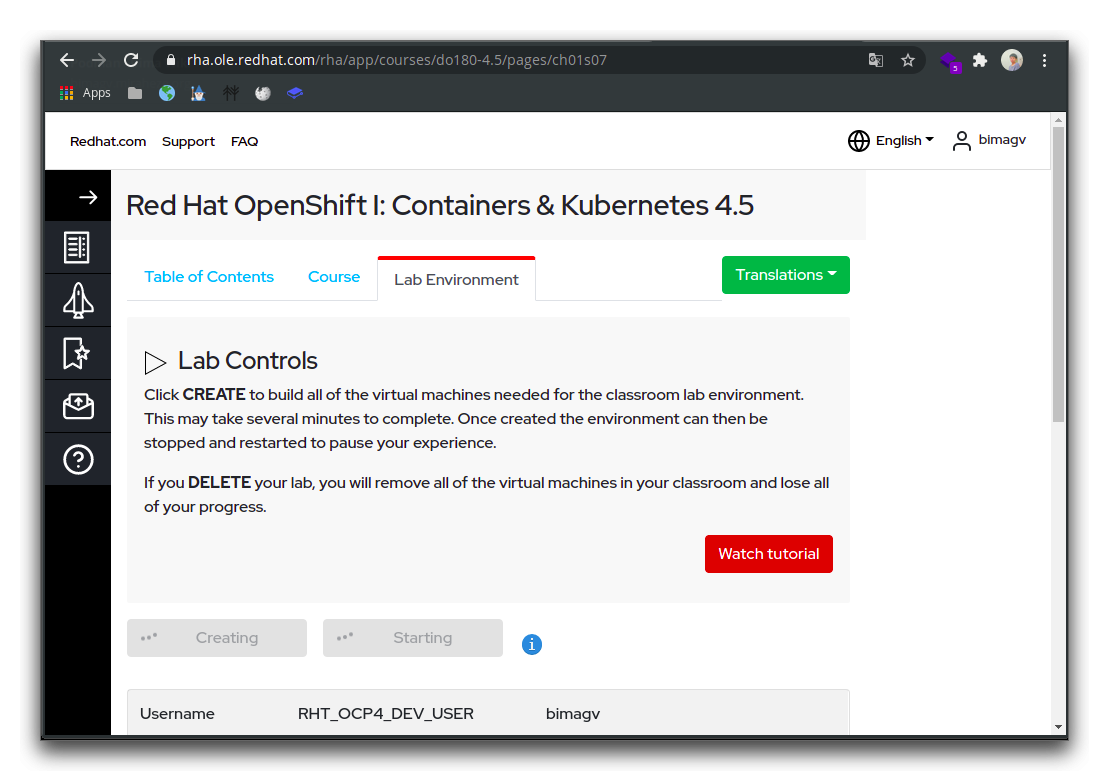The height and width of the screenshot is (781, 1109).
Task: Click the rocket sidebar icon
Action: click(x=78, y=301)
